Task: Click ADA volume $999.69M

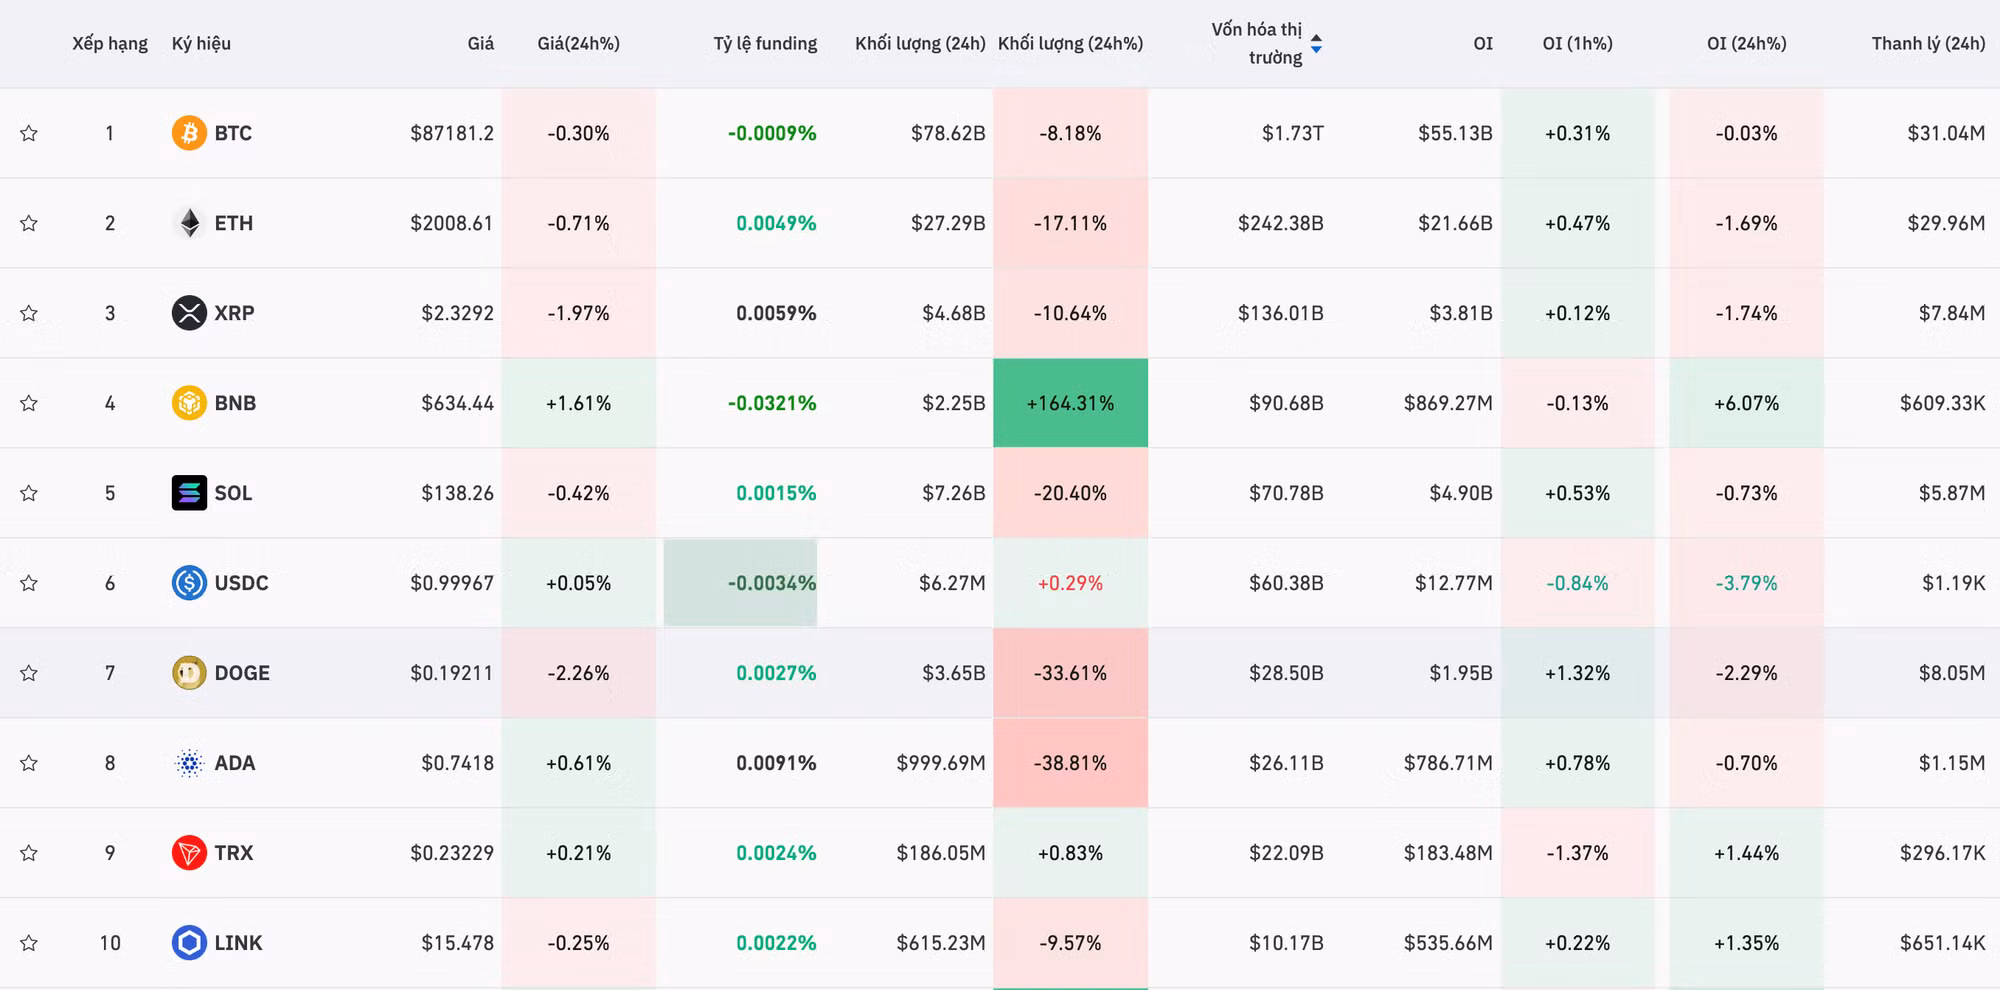Action: tap(941, 763)
